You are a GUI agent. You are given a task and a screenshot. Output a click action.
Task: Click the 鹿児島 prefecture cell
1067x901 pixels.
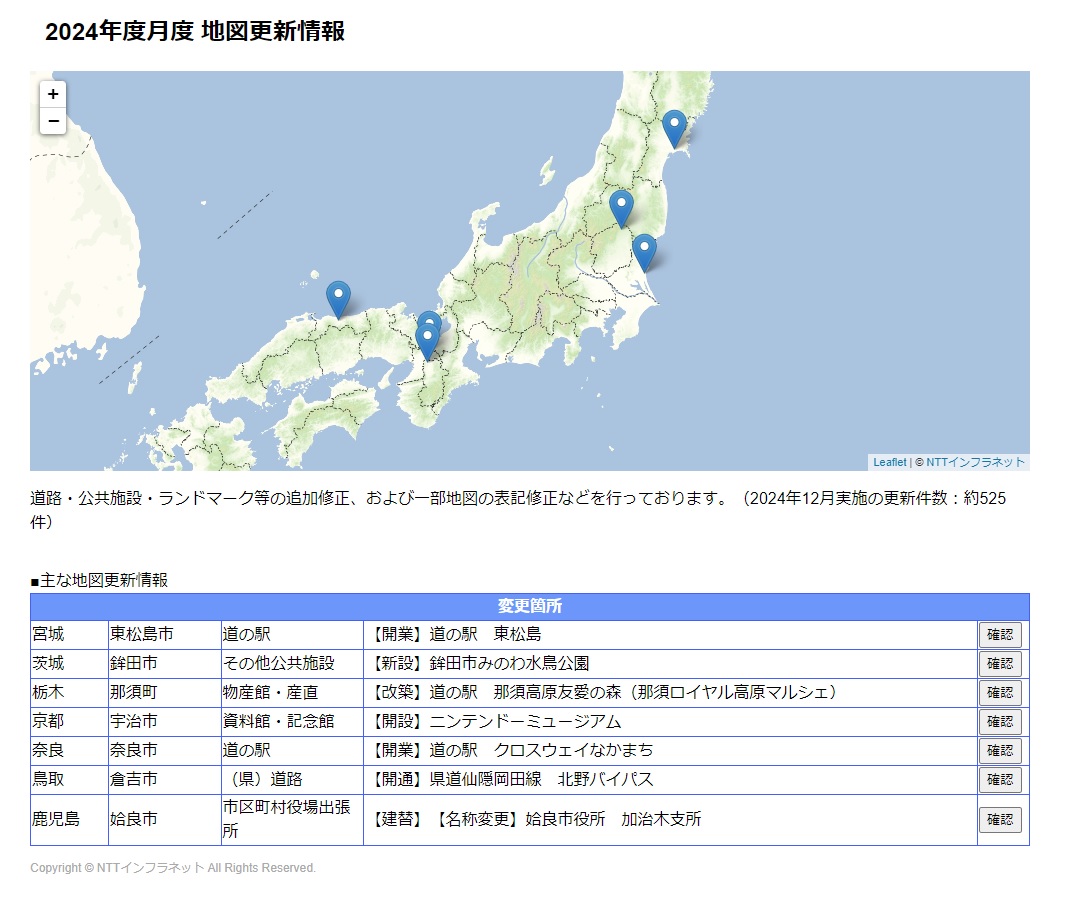69,819
